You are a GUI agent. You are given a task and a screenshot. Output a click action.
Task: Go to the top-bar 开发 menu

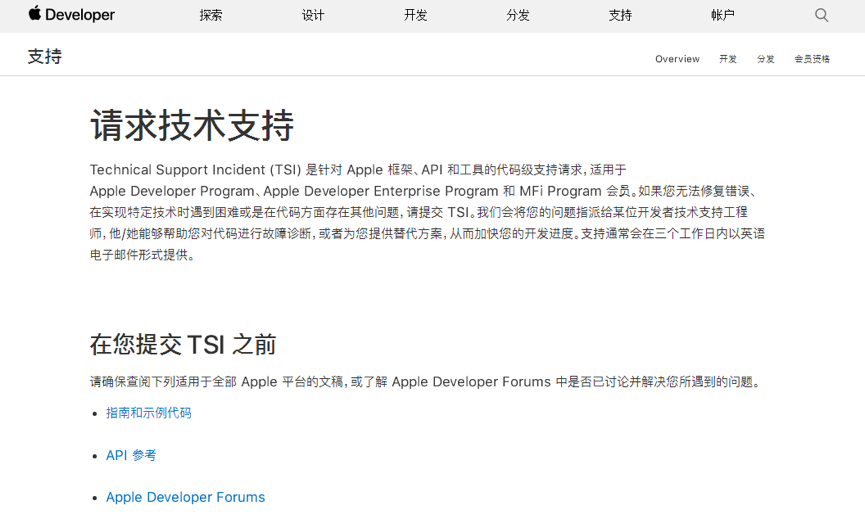tap(415, 15)
